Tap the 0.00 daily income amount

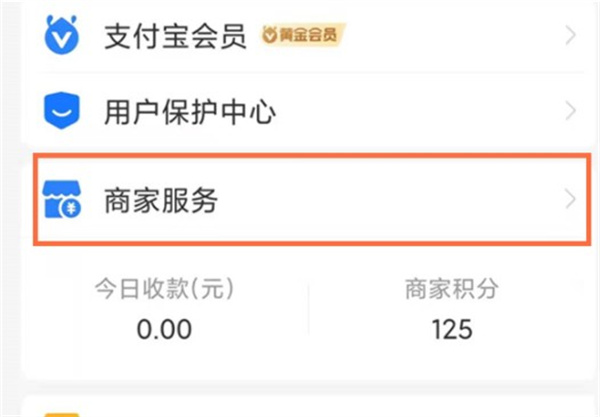click(163, 329)
